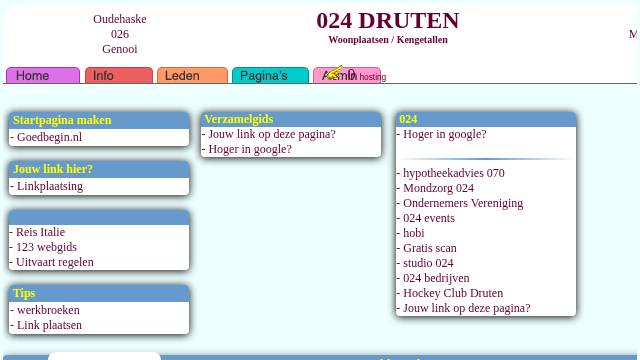Screen dimensions: 640x360
Task: Open the Ondernemers Vereniging link
Action: (x=463, y=203)
